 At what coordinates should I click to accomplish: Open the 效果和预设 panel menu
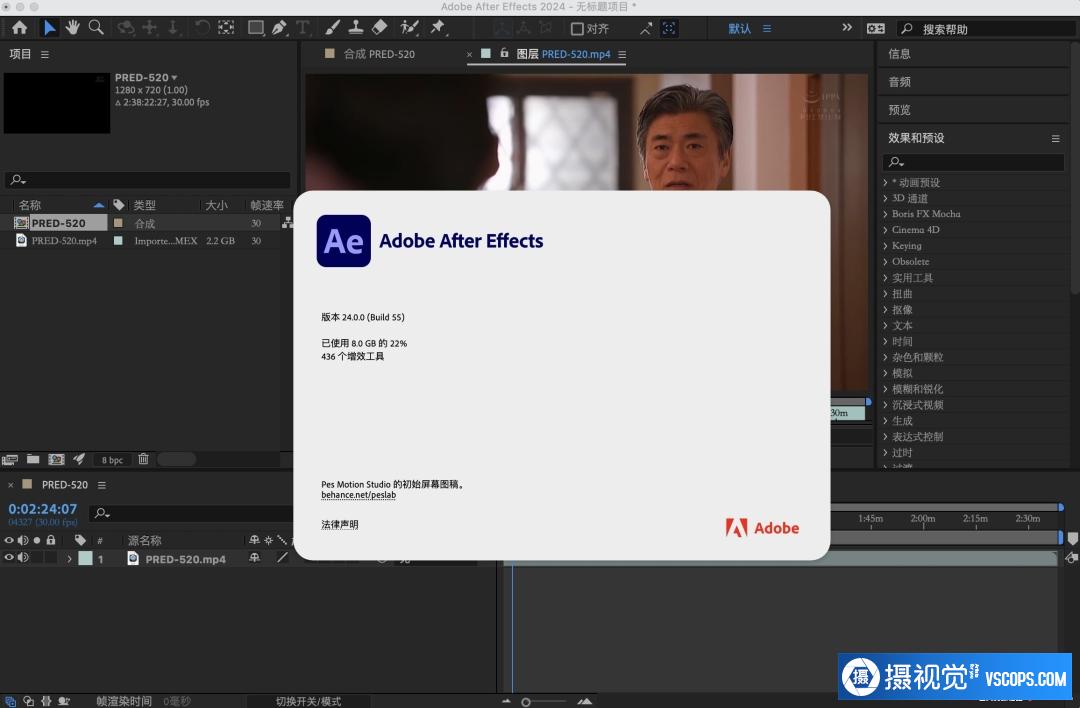pyautogui.click(x=1055, y=138)
